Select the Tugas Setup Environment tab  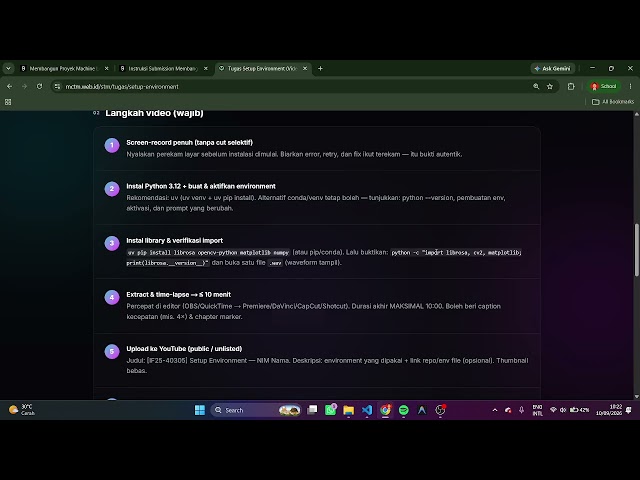[x=261, y=69]
